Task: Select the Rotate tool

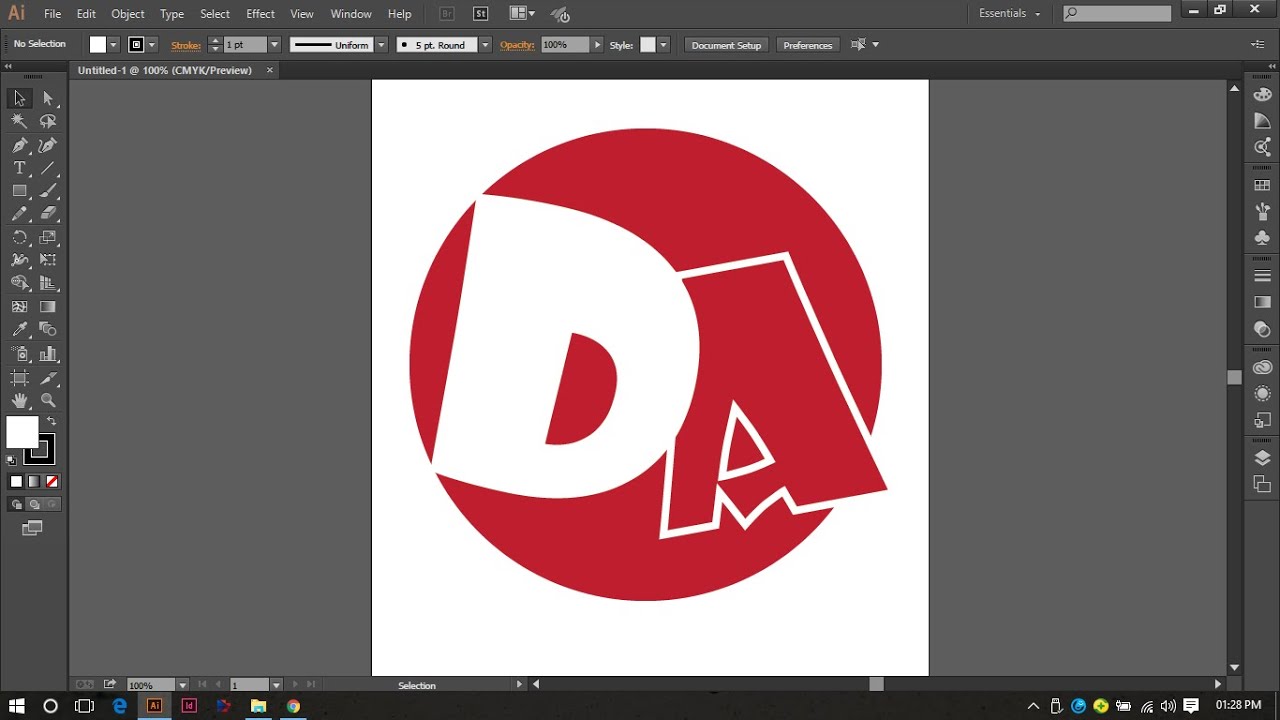Action: tap(19, 238)
